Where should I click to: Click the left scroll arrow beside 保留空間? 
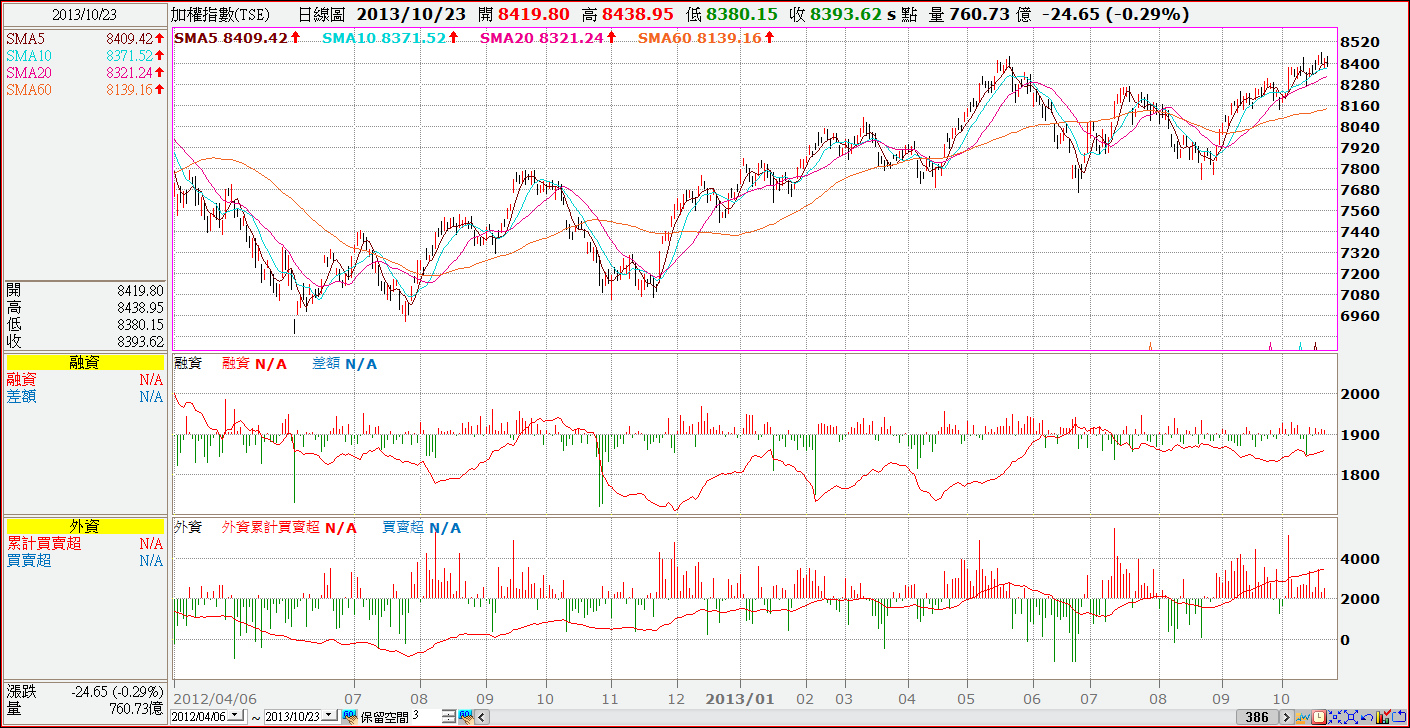[x=482, y=716]
